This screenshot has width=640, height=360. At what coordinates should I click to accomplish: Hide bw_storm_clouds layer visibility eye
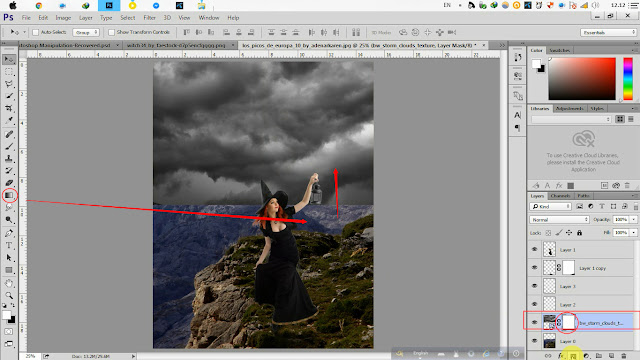[535, 322]
